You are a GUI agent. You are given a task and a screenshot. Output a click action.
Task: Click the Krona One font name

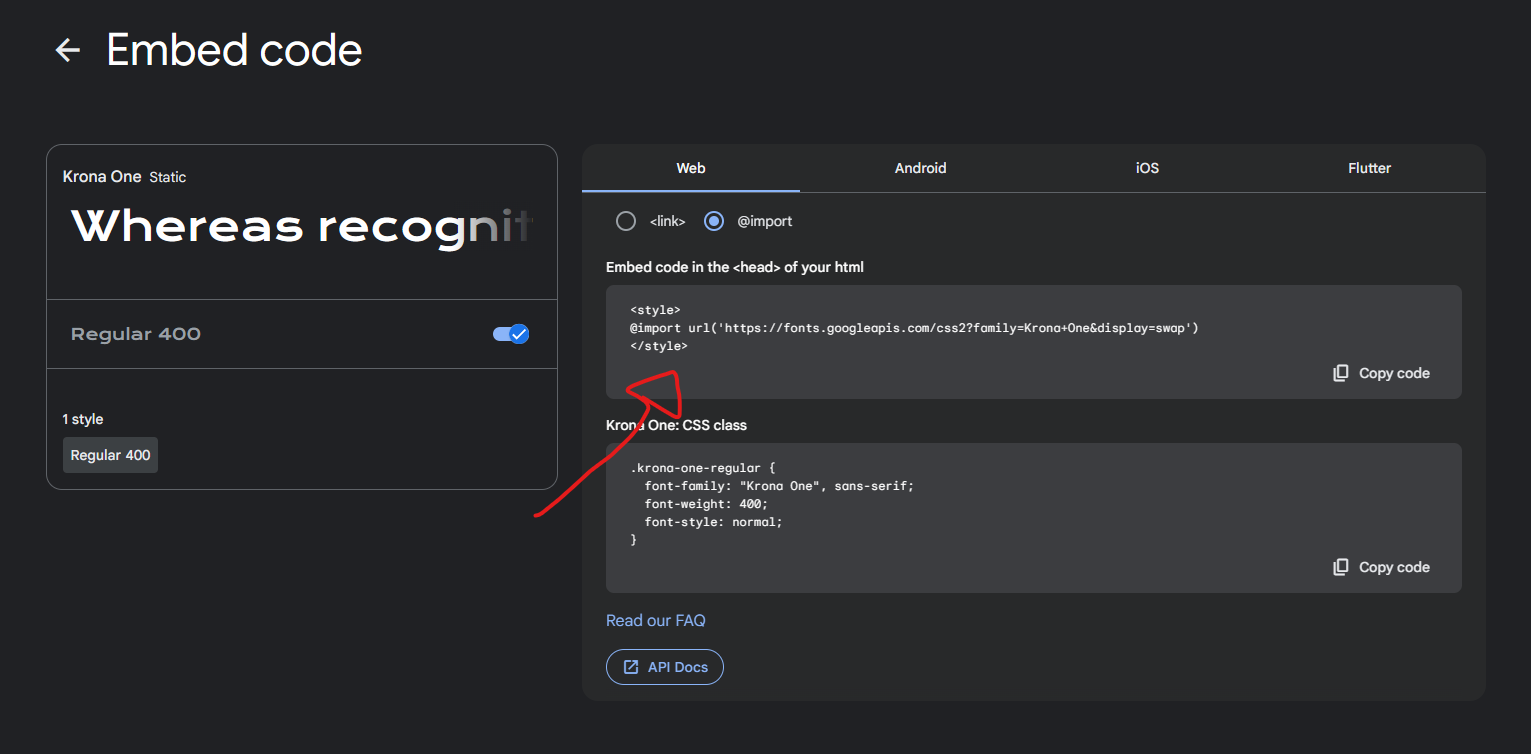point(102,177)
